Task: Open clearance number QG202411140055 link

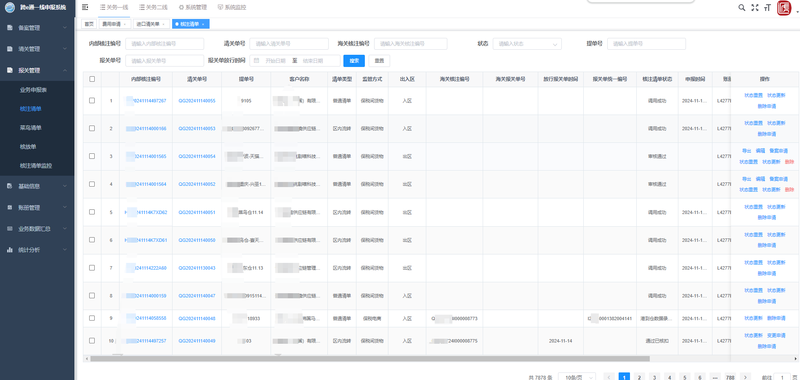Action: [197, 101]
